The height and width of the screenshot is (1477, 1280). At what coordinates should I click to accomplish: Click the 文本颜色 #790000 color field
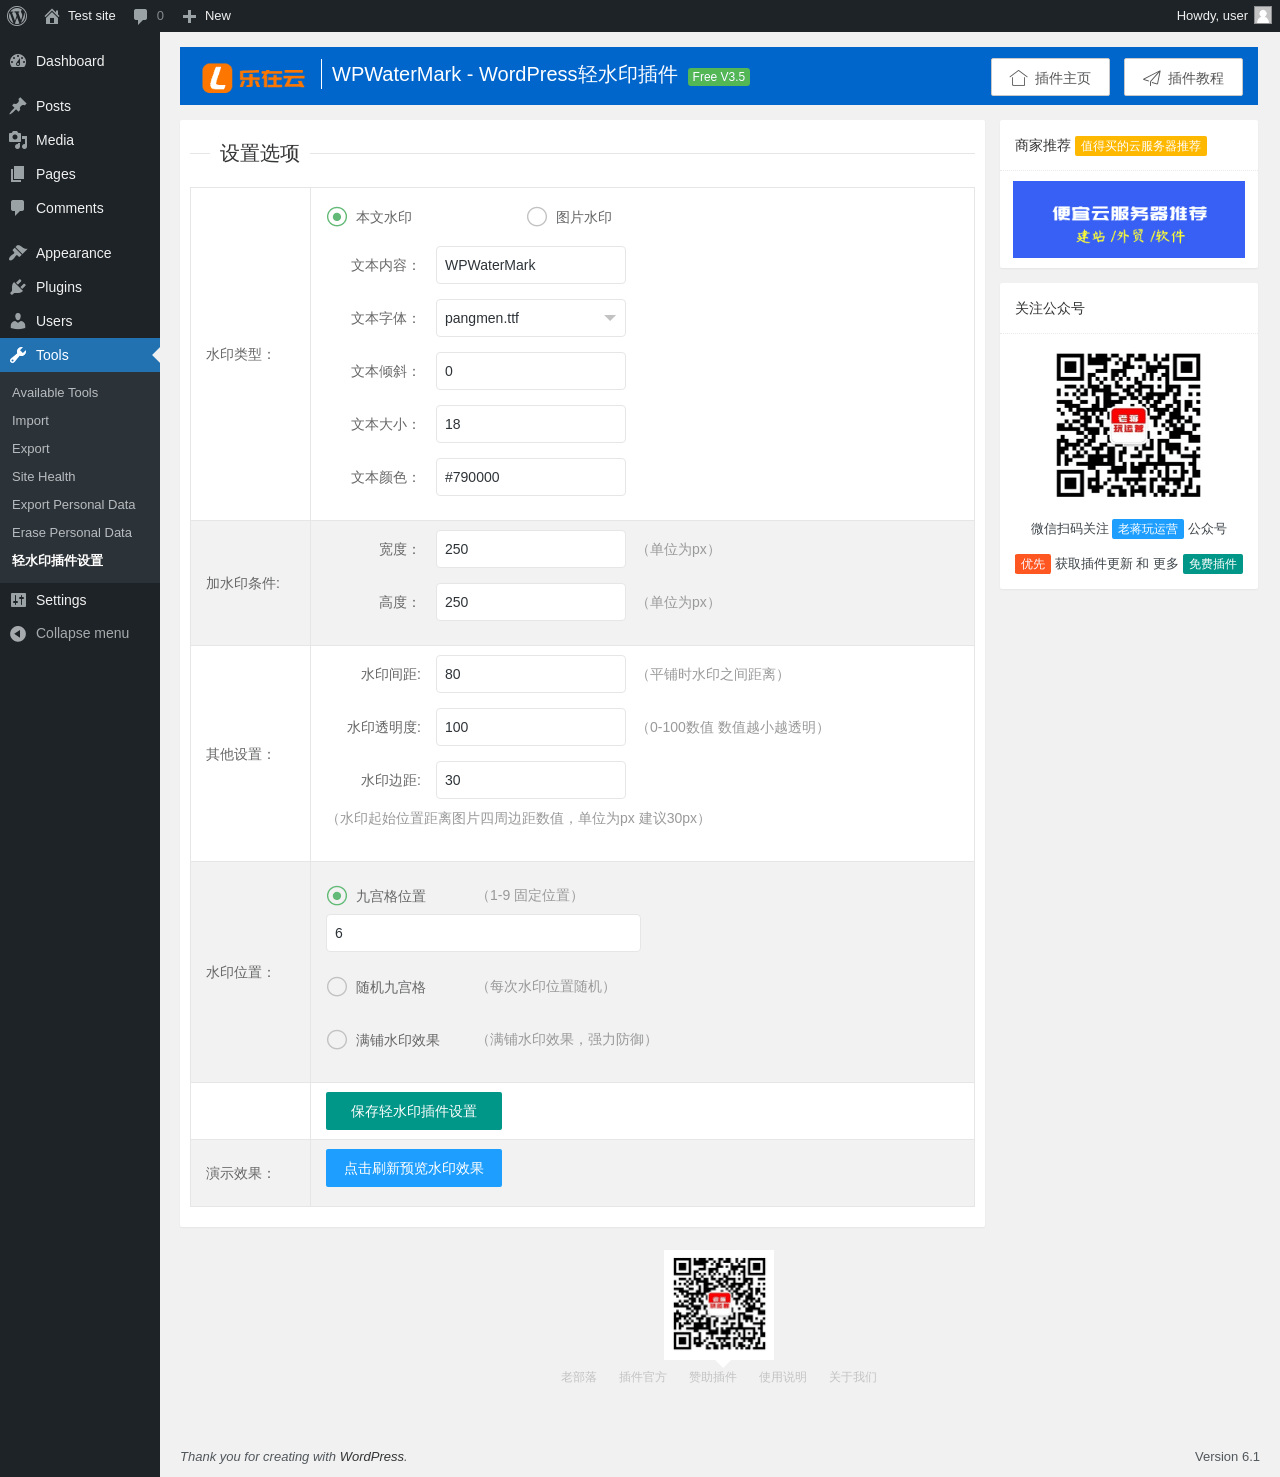coord(531,477)
